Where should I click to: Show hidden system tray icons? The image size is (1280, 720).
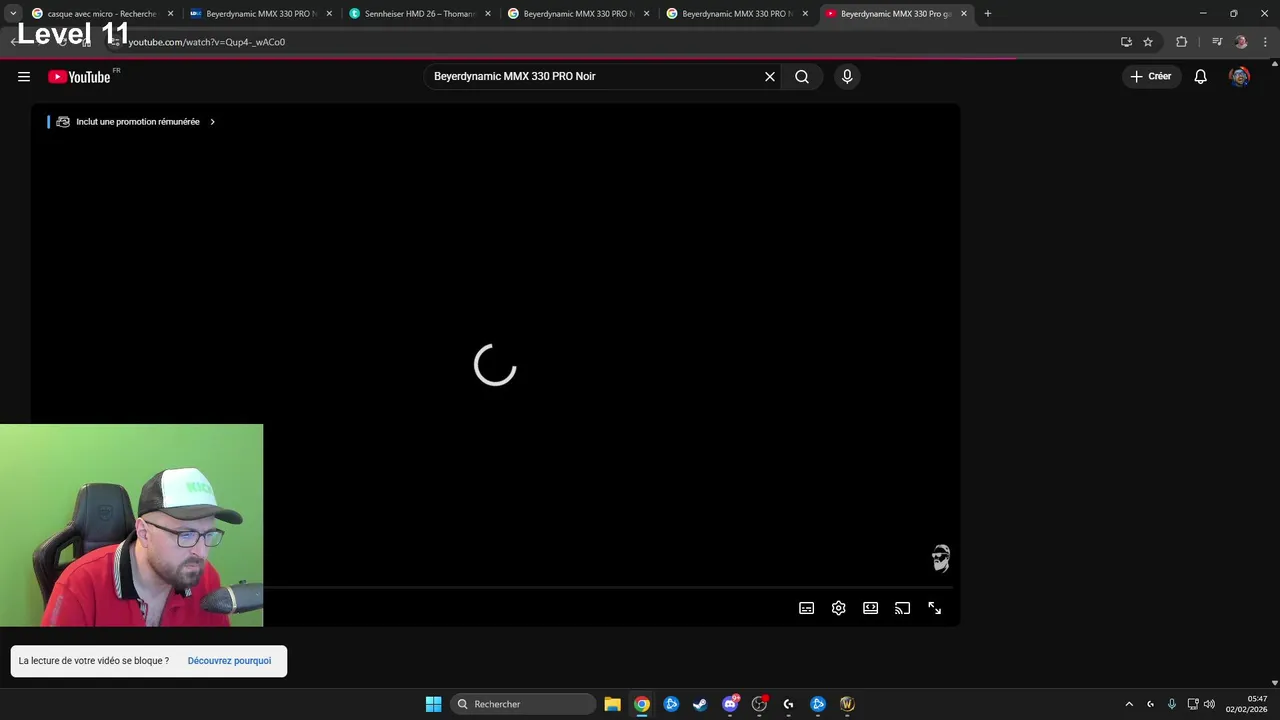tap(1129, 704)
